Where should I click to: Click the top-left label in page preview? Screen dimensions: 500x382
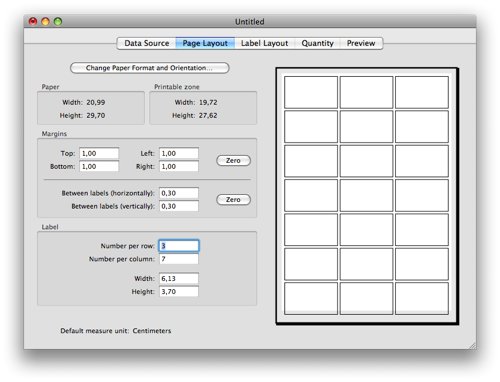pyautogui.click(x=311, y=92)
